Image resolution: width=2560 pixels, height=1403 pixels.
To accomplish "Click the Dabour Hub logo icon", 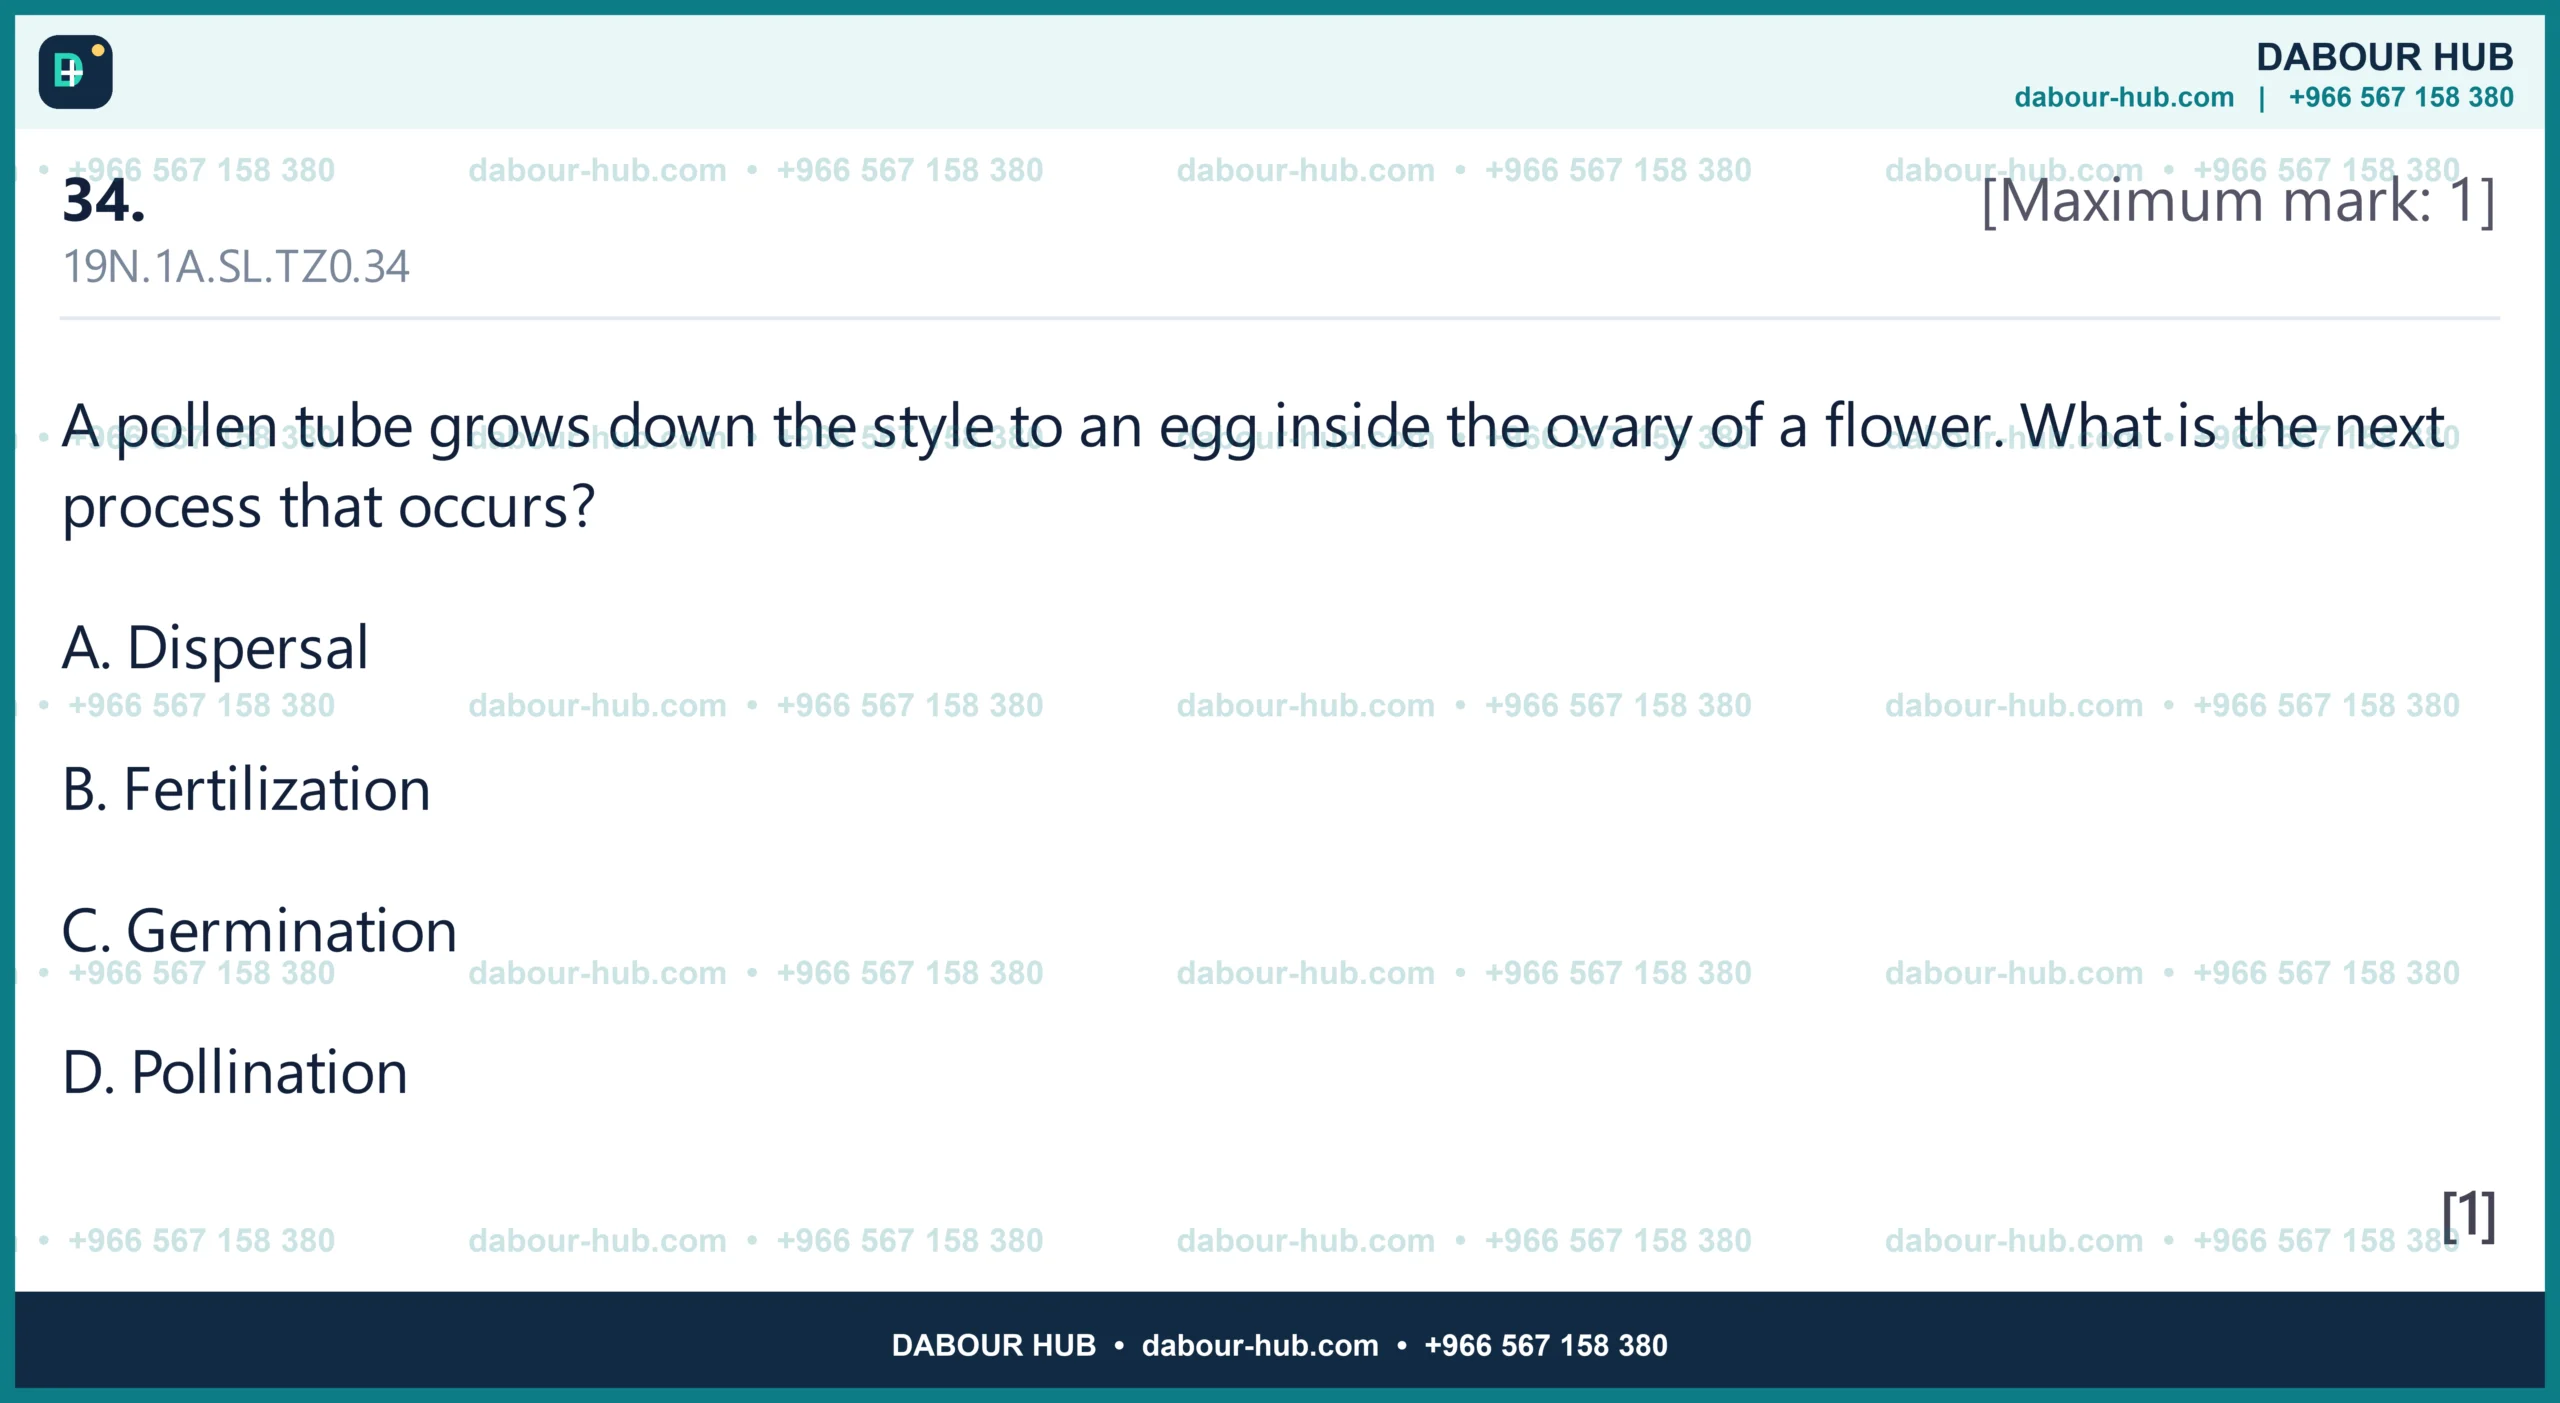I will coord(75,72).
